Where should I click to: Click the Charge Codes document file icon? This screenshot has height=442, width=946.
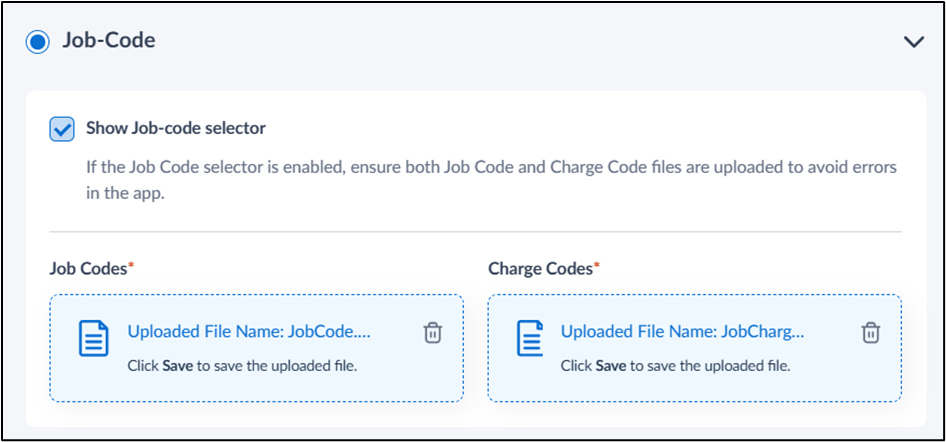[531, 338]
